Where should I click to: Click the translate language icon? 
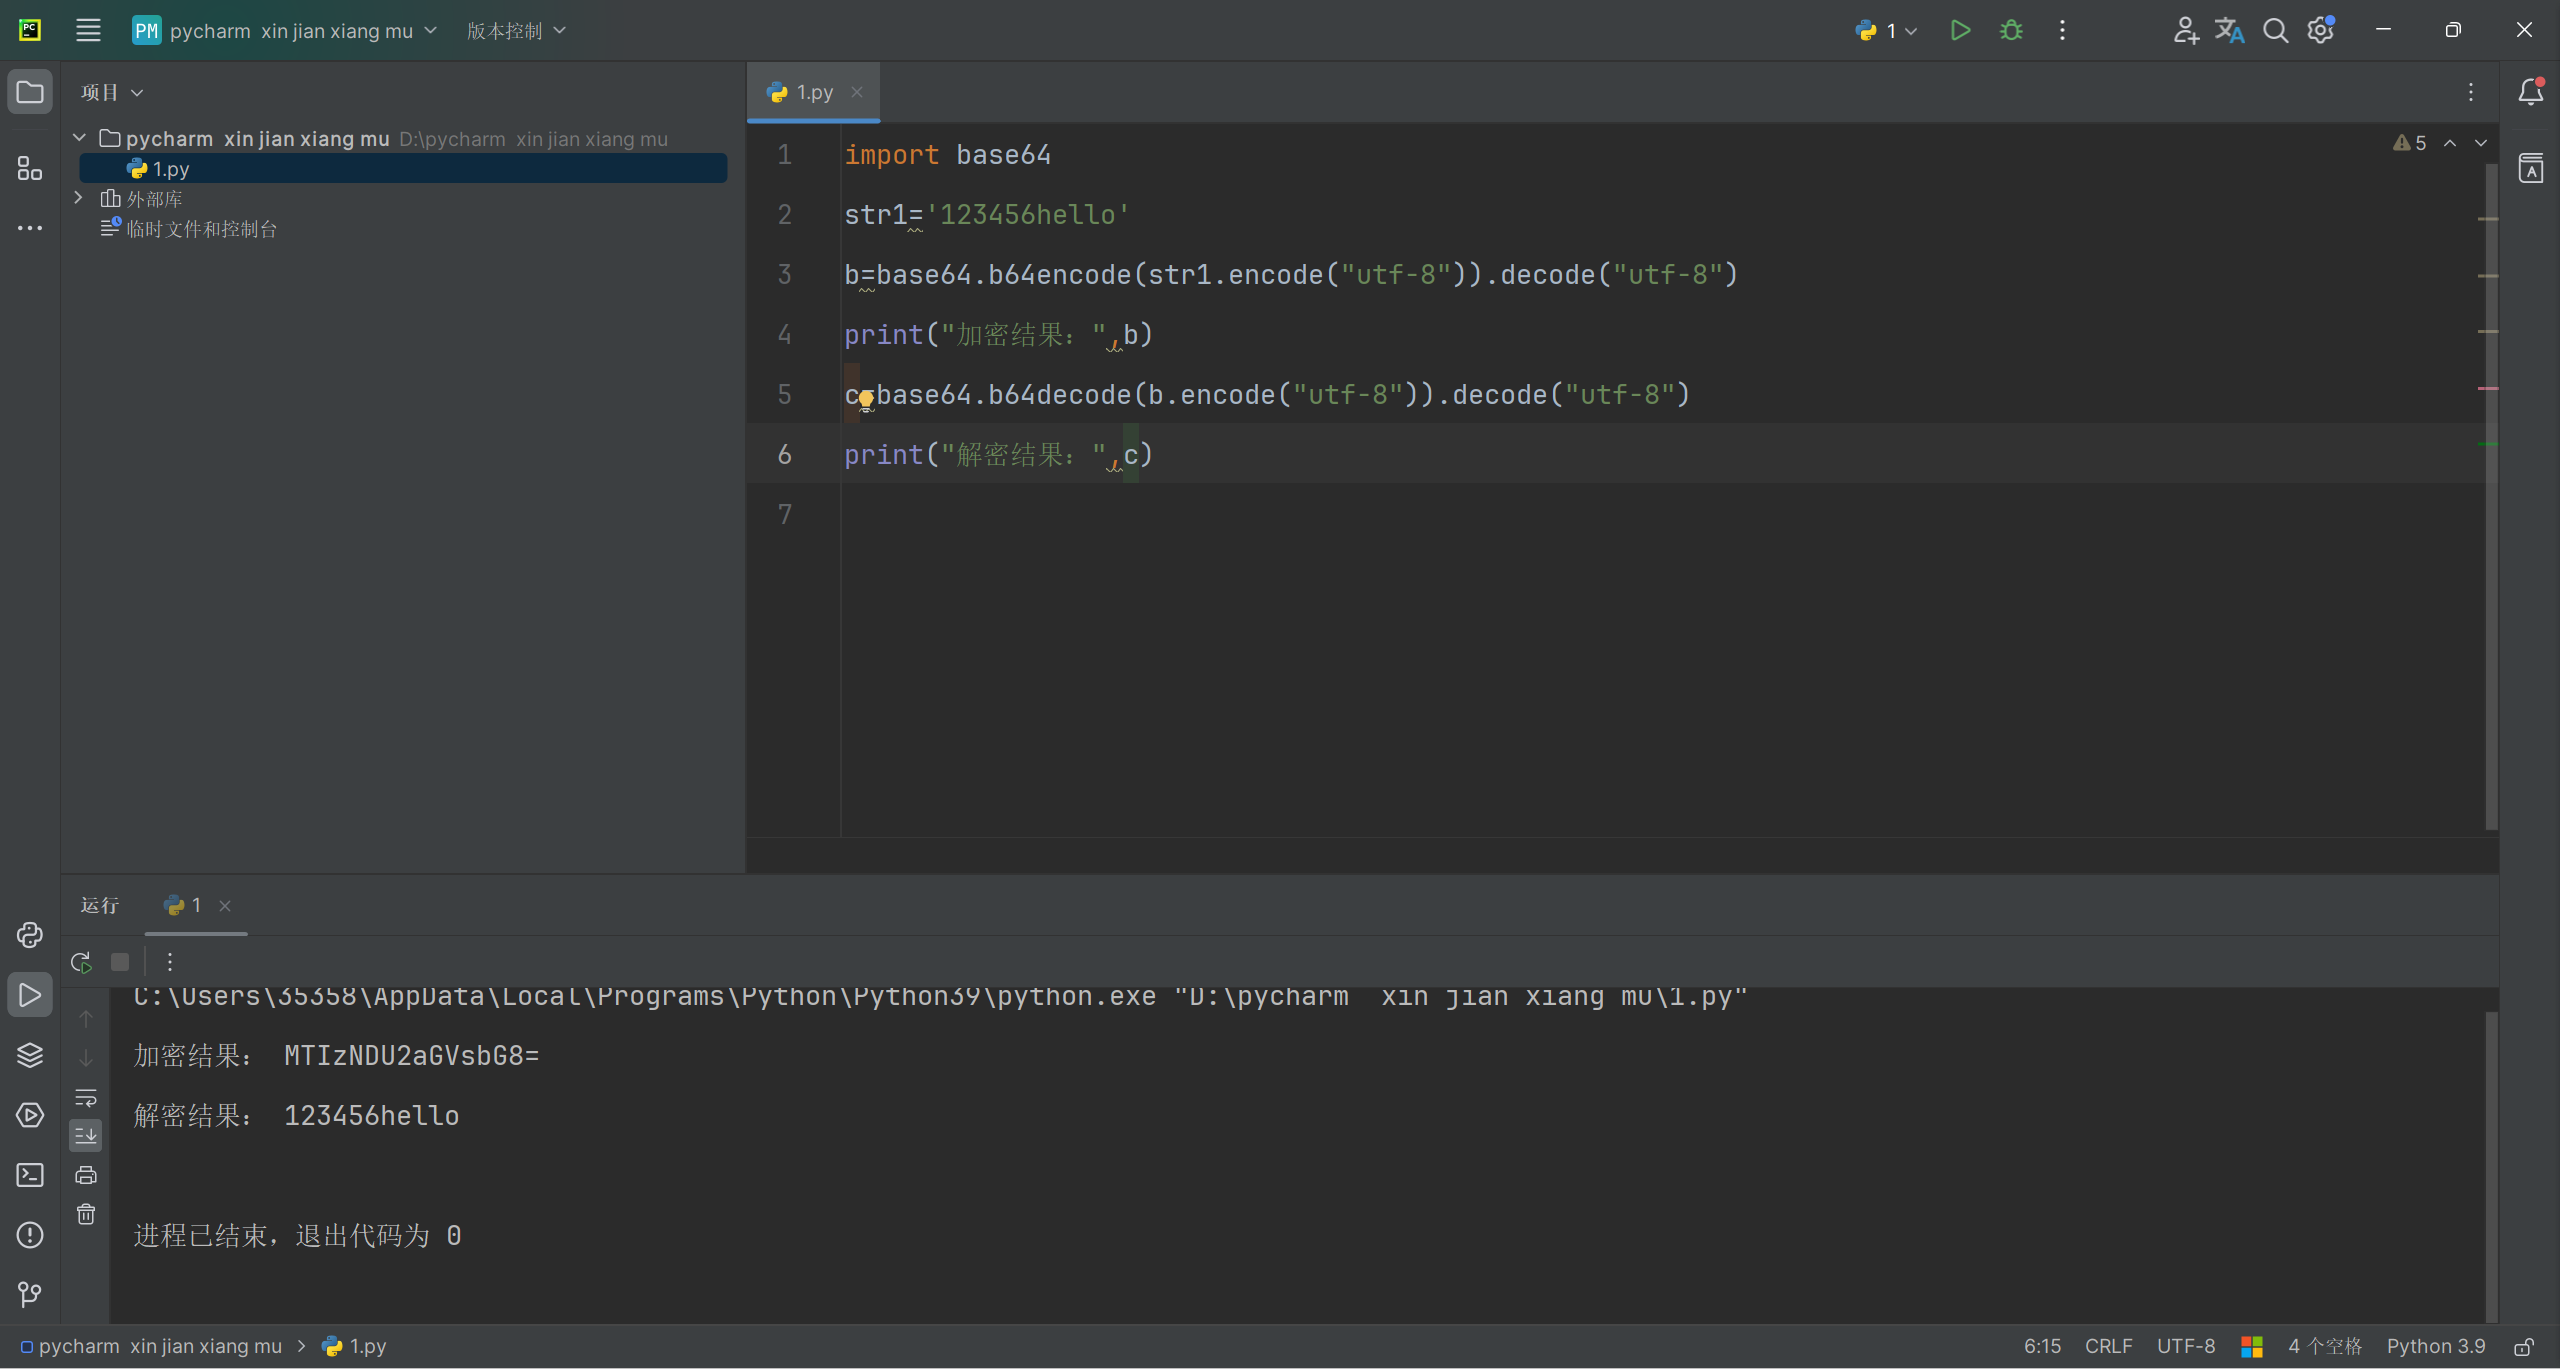coord(2229,30)
